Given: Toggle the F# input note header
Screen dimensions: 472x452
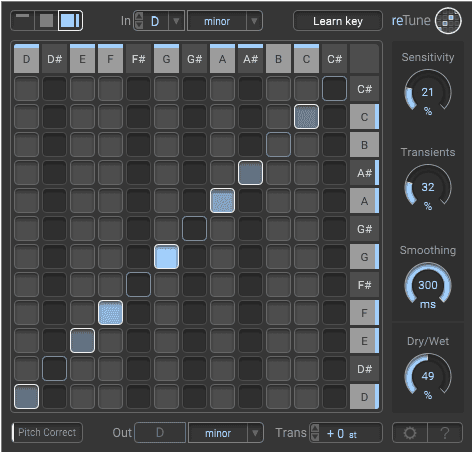Looking at the screenshot, I should pos(138,59).
